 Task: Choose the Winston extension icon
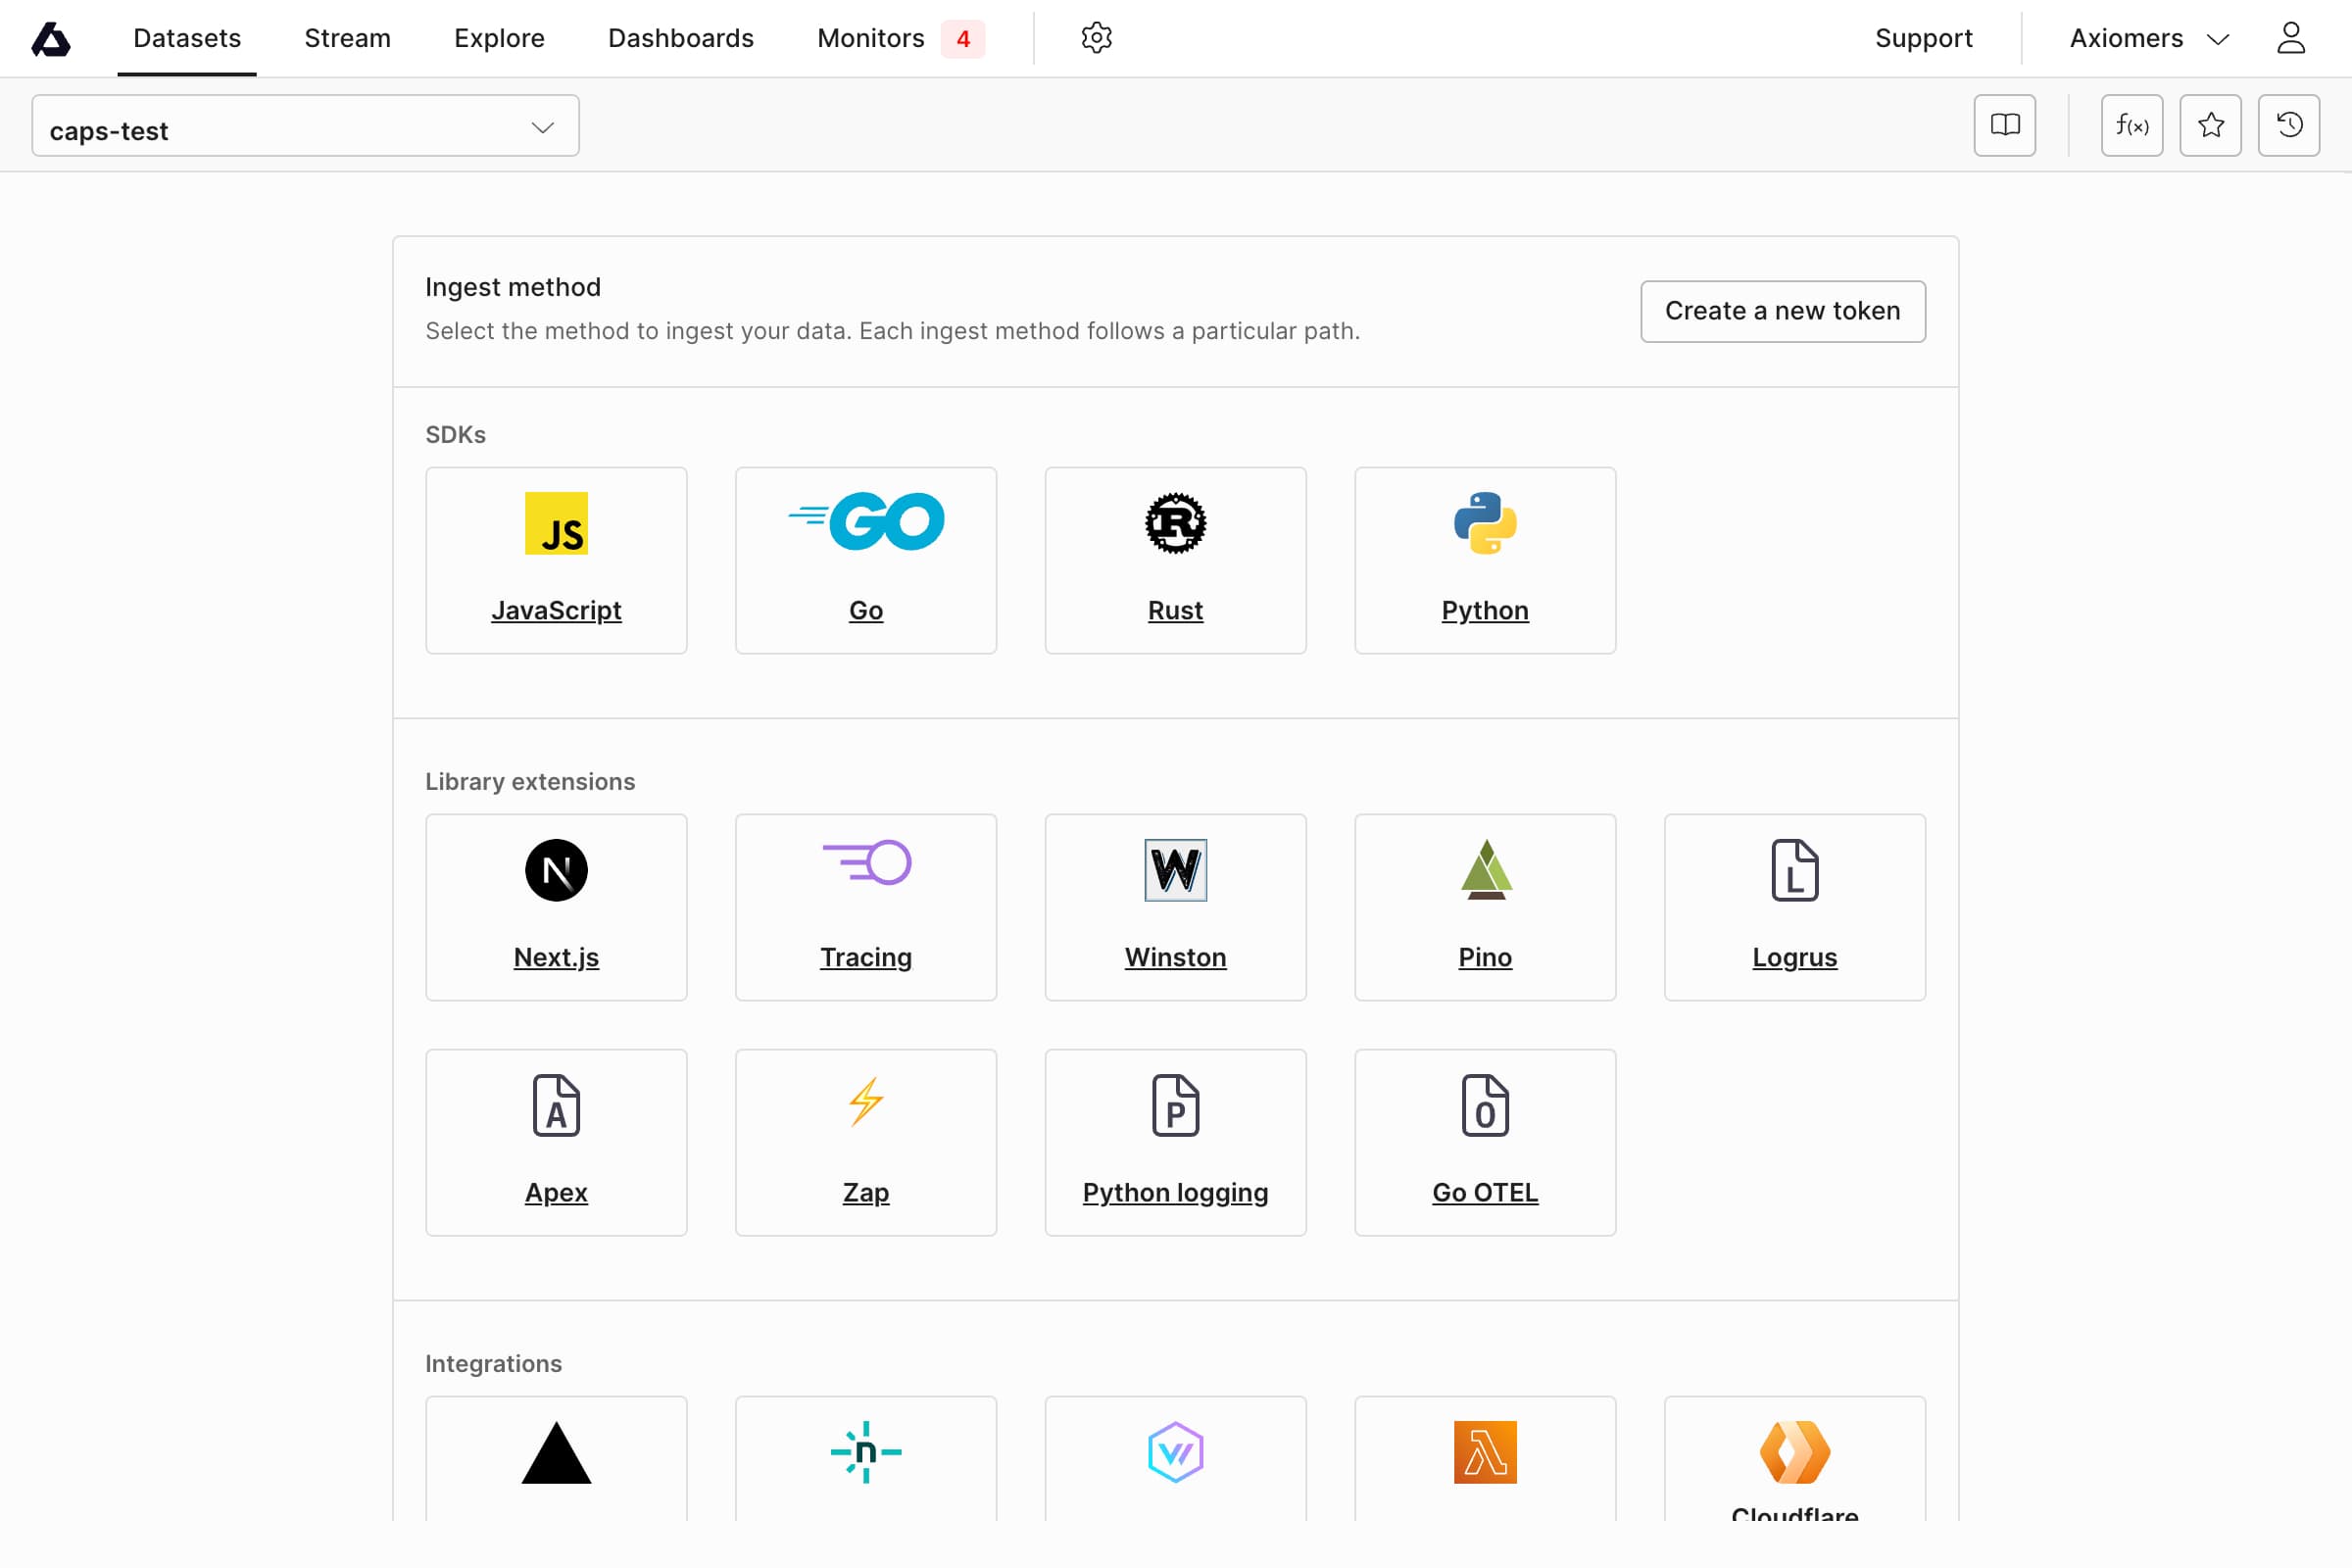click(1175, 870)
